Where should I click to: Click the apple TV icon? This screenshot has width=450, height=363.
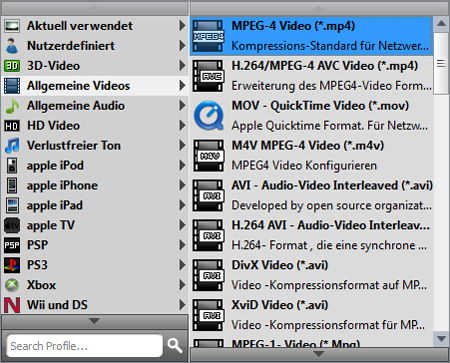point(12,226)
